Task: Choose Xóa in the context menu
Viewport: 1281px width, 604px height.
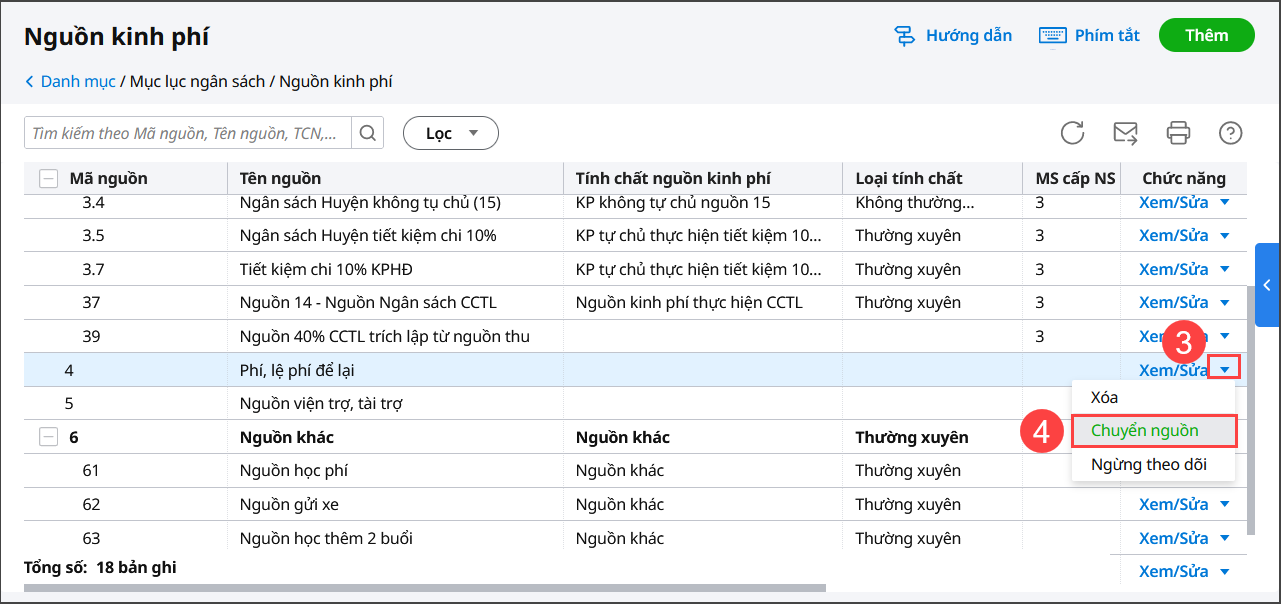Action: tap(1104, 398)
